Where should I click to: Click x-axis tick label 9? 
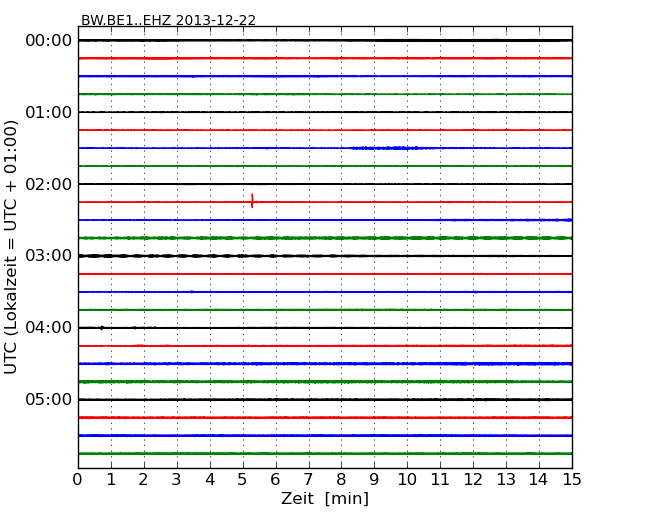pos(374,479)
